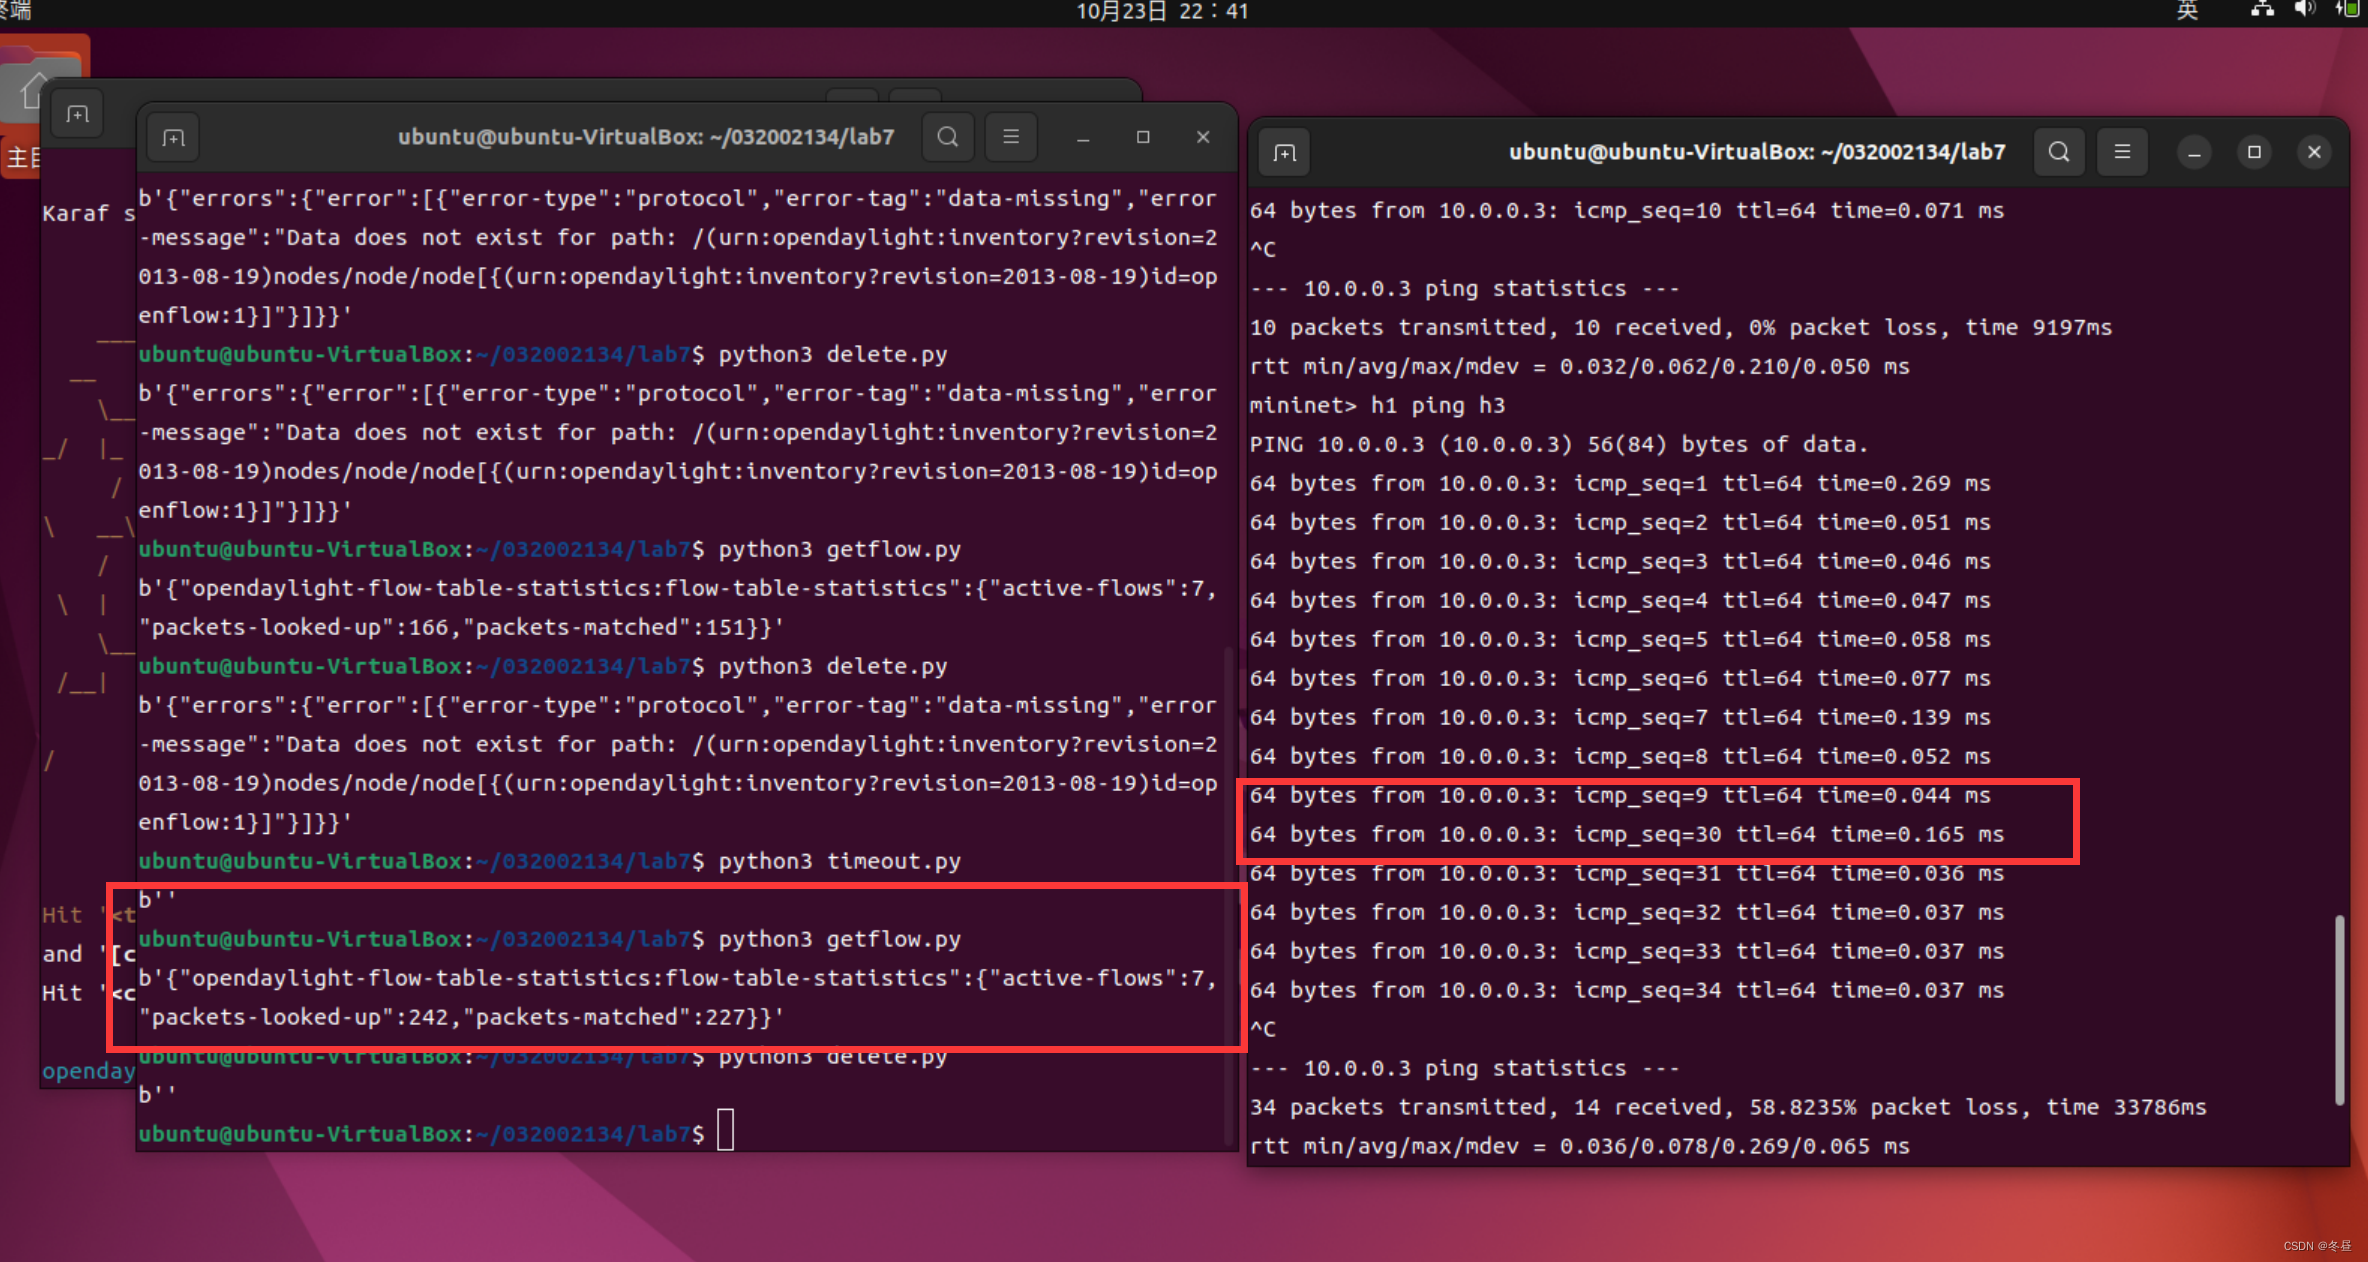Screen dimensions: 2368x1262
Task: Click search icon in left lab7 terminal
Action: tap(948, 137)
